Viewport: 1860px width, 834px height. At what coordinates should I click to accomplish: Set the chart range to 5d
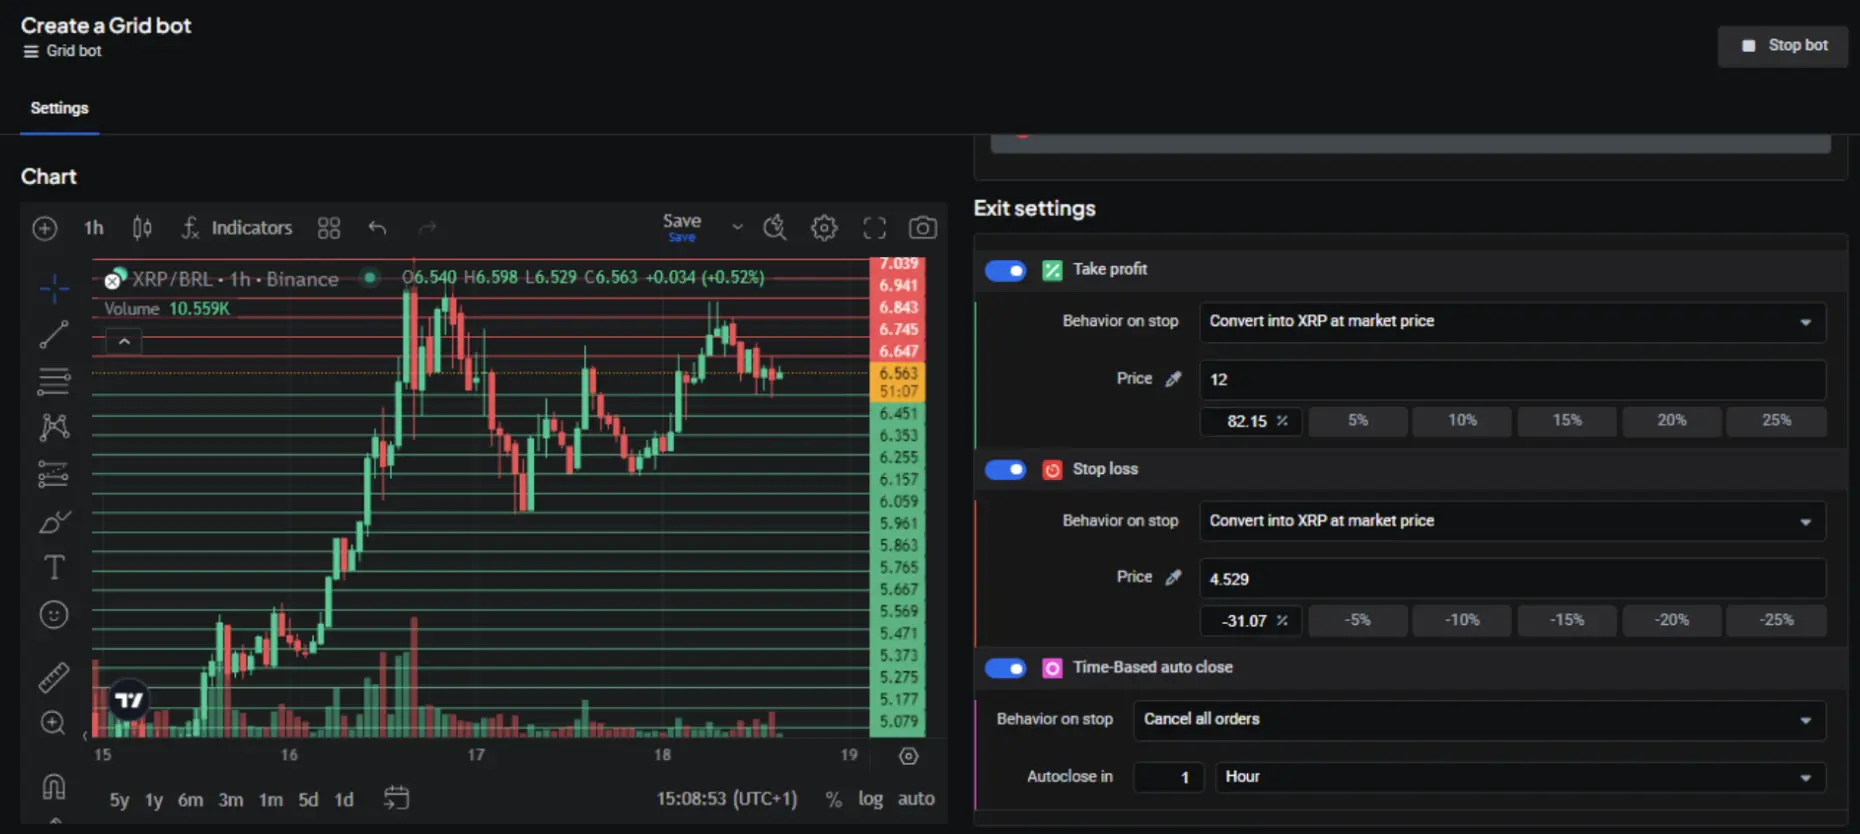(x=308, y=800)
